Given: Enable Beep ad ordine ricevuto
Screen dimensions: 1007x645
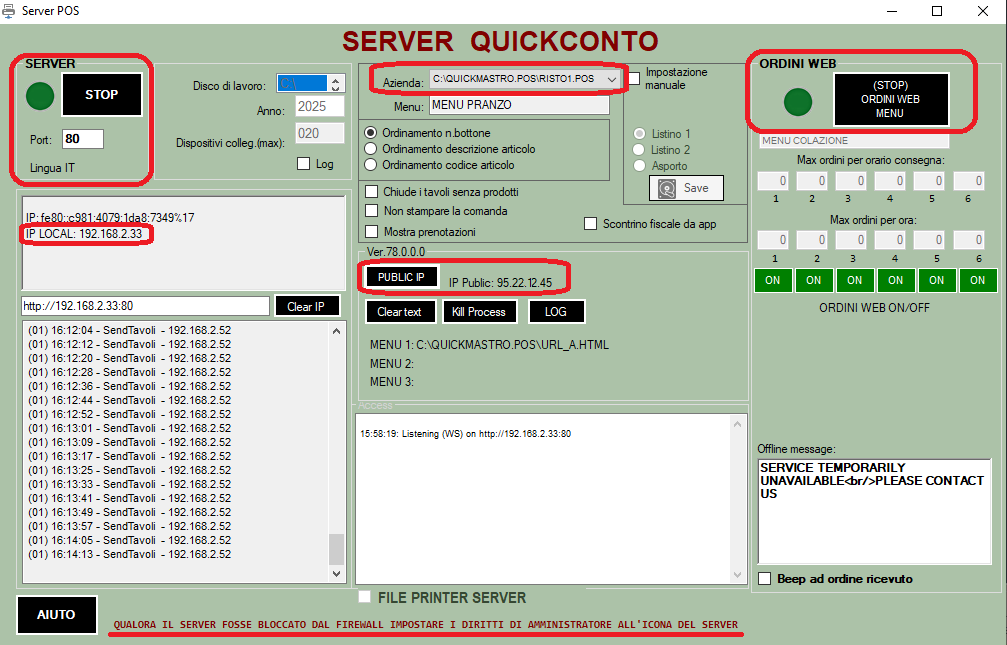Looking at the screenshot, I should (765, 579).
